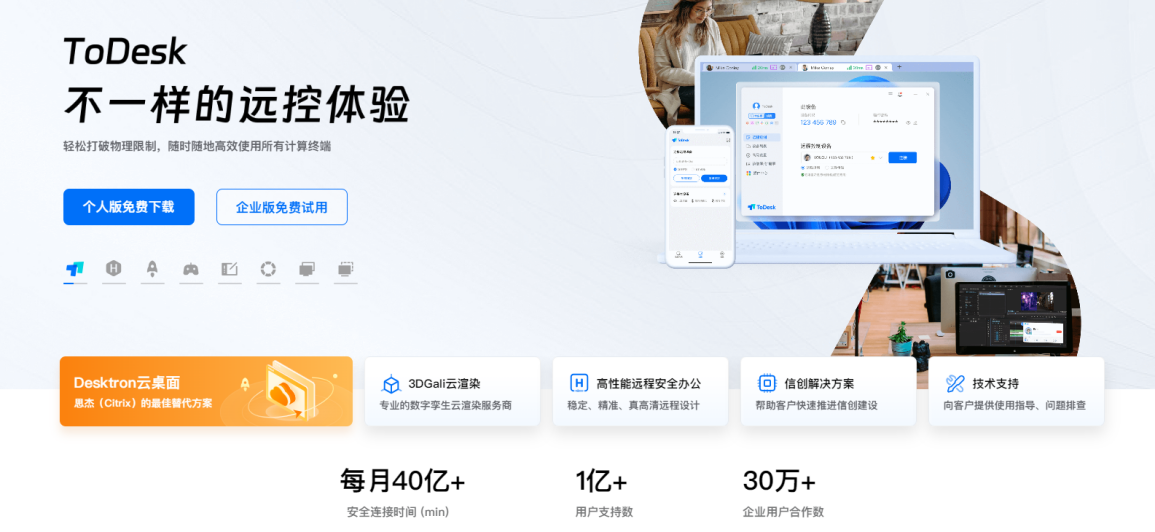Open the 技术支持 card
Screen dimensions: 1155x532
[1016, 392]
